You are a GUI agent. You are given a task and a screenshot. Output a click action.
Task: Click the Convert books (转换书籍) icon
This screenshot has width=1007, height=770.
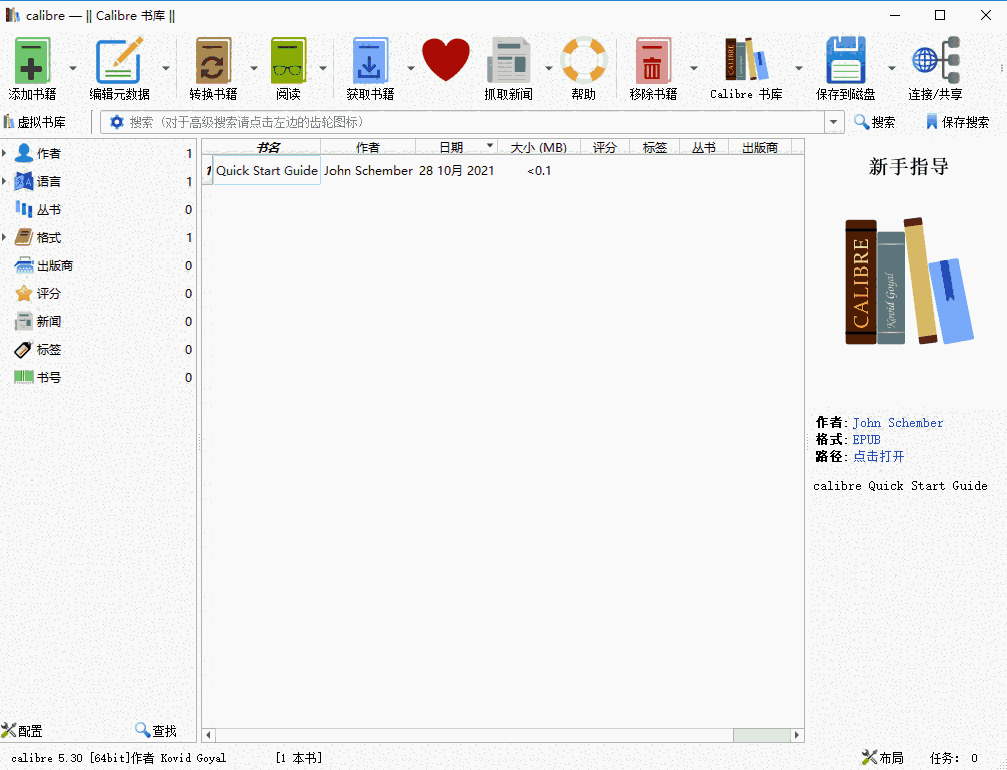pos(213,62)
